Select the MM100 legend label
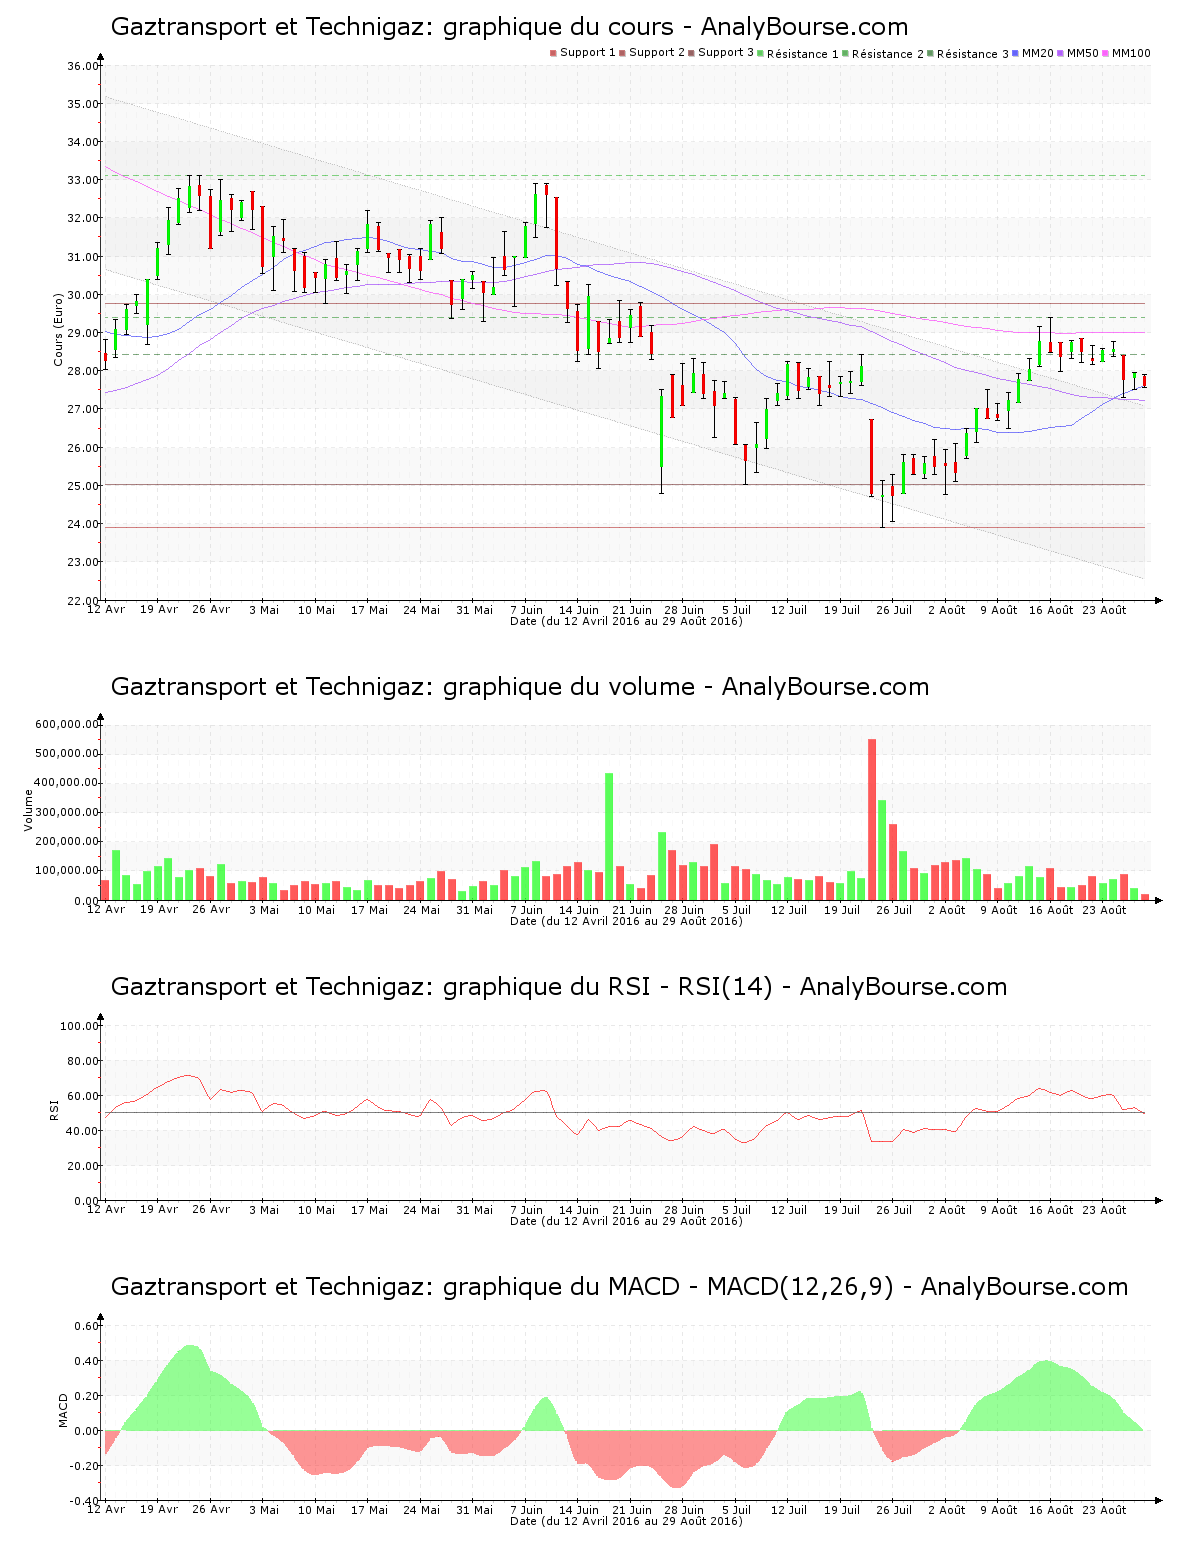Image resolution: width=1200 pixels, height=1550 pixels. click(1131, 53)
